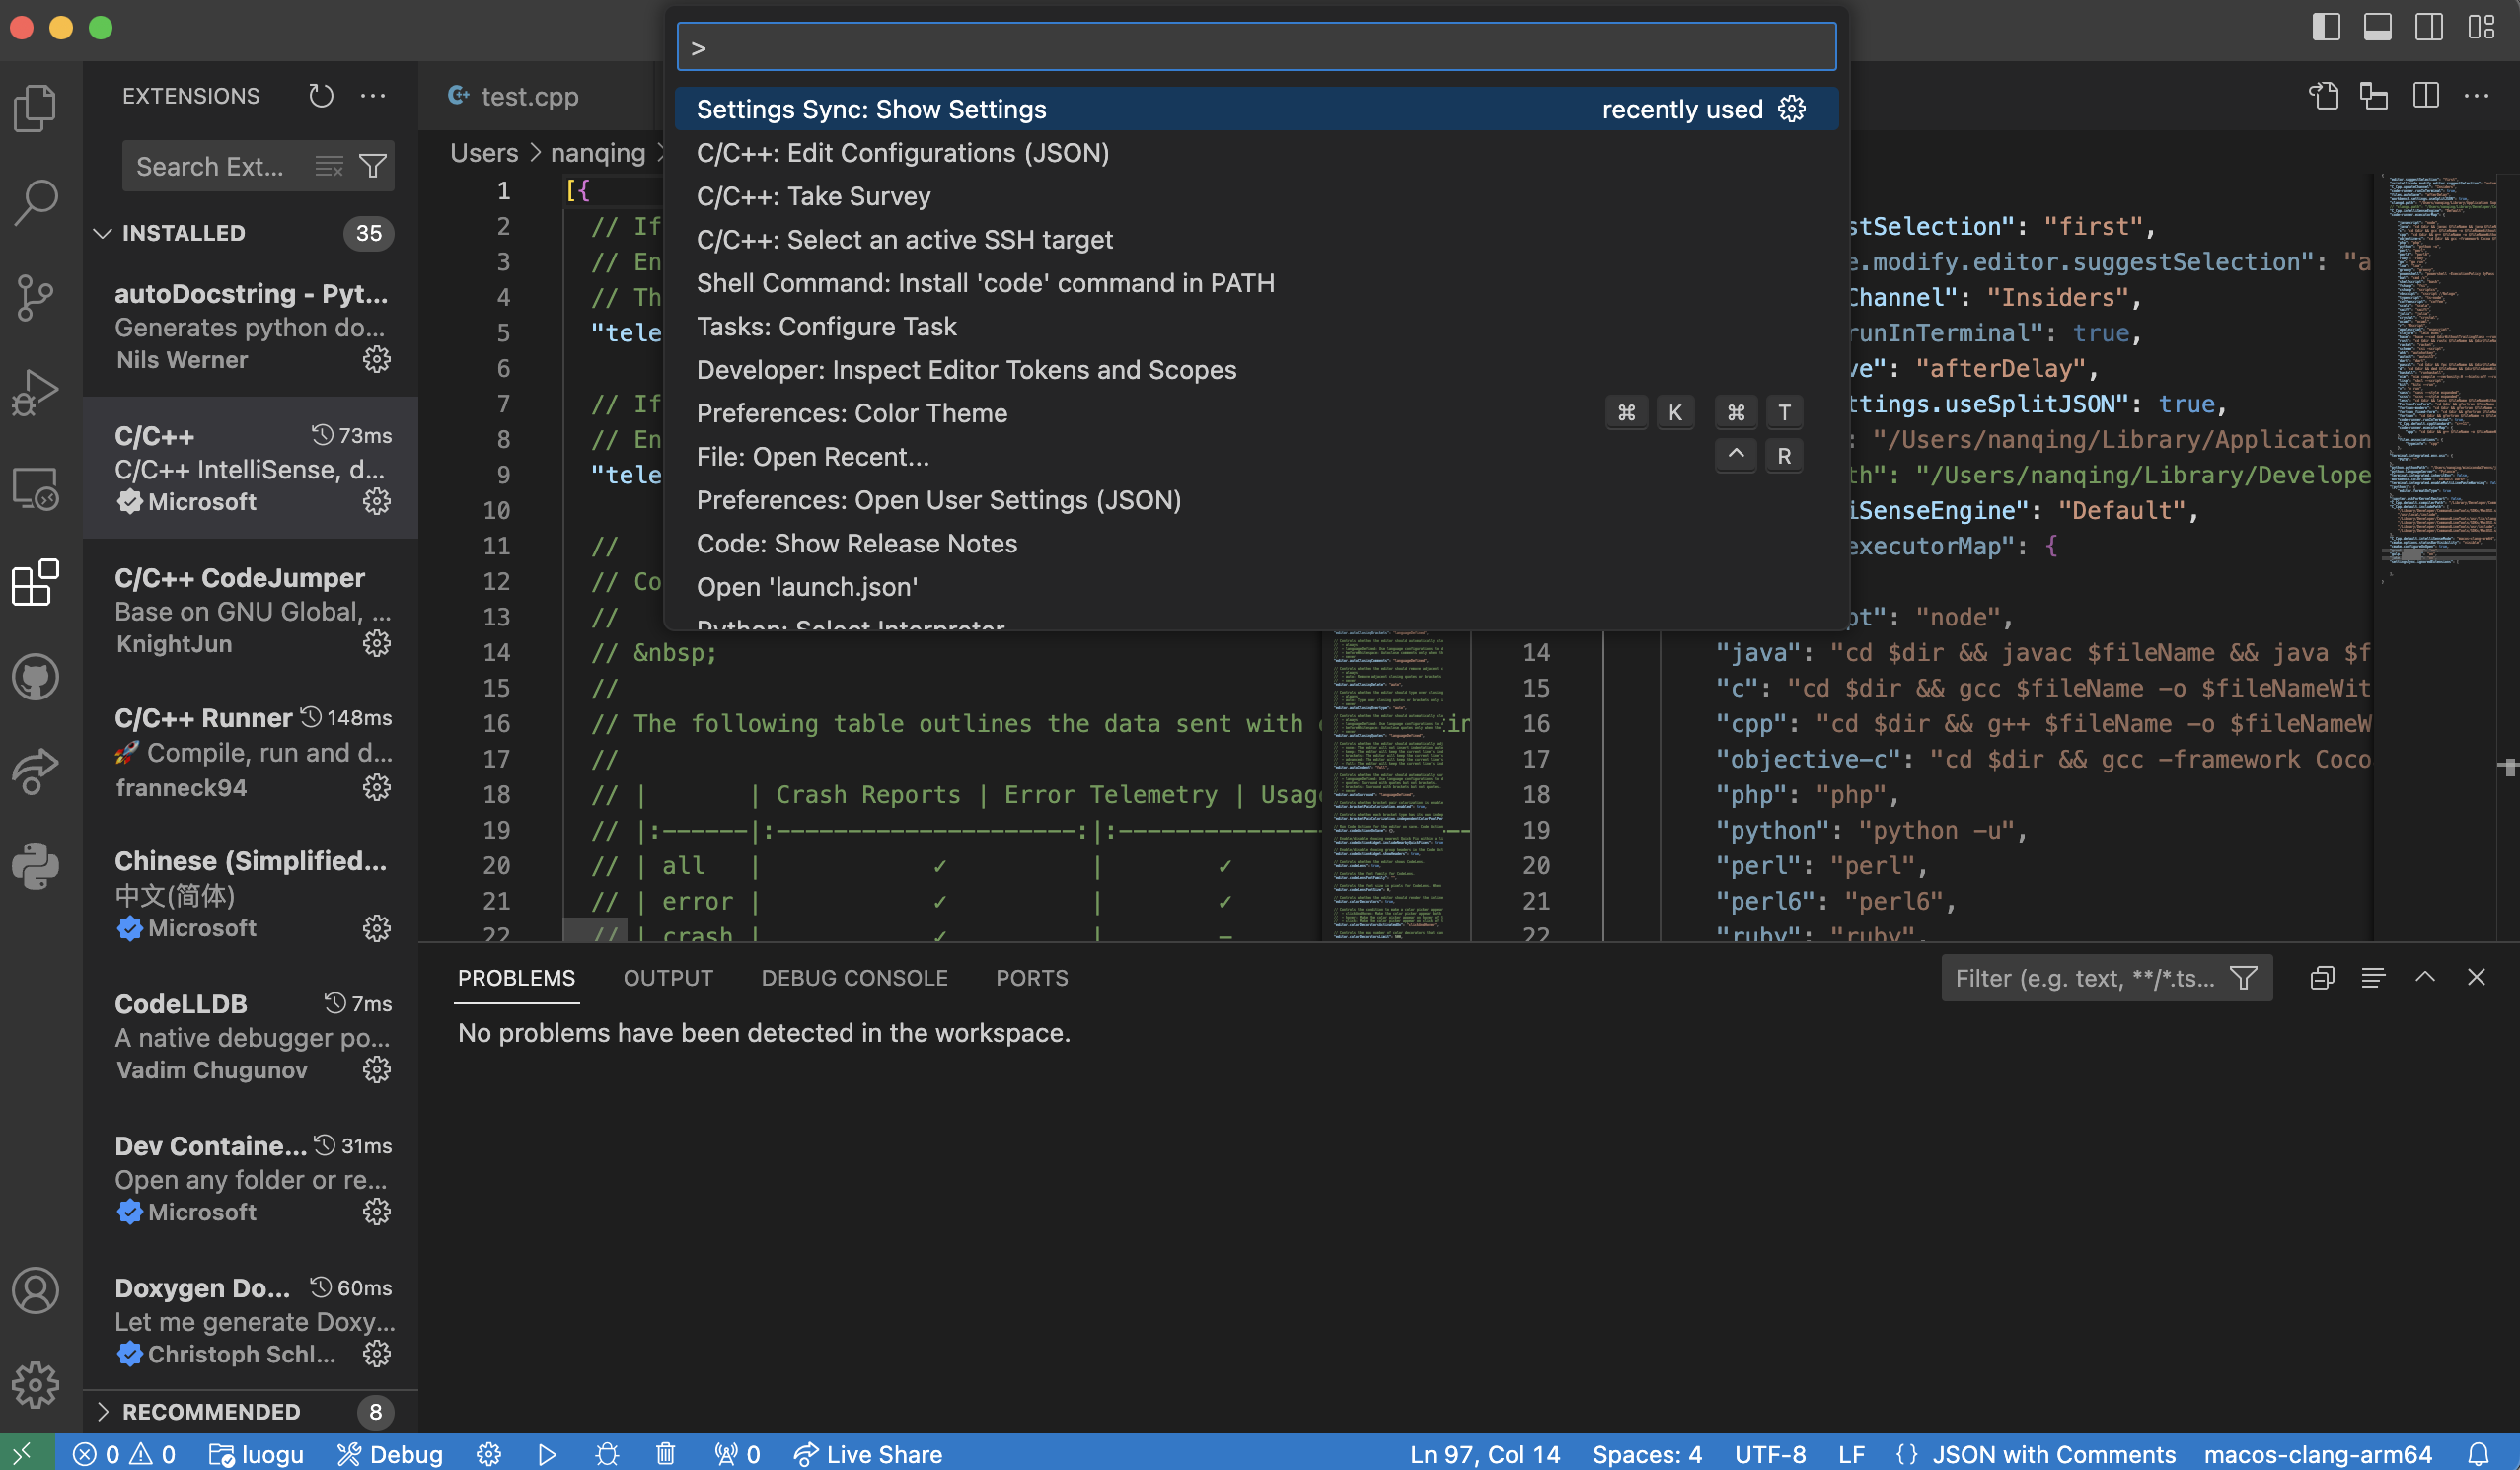This screenshot has height=1470, width=2520.
Task: Open the Source Control view
Action: 36,298
